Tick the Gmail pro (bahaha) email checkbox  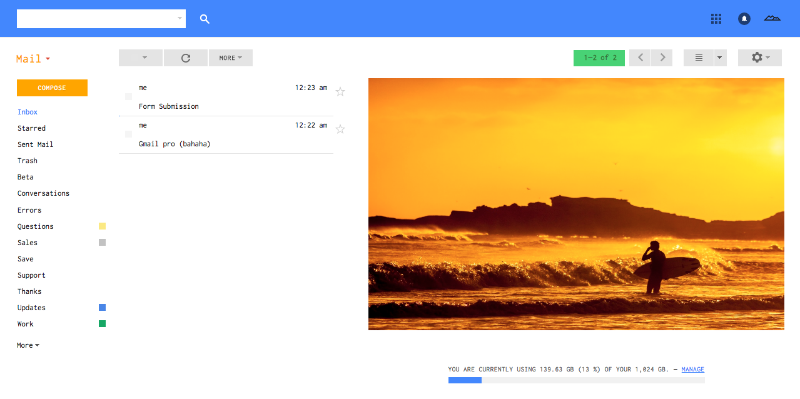click(129, 134)
